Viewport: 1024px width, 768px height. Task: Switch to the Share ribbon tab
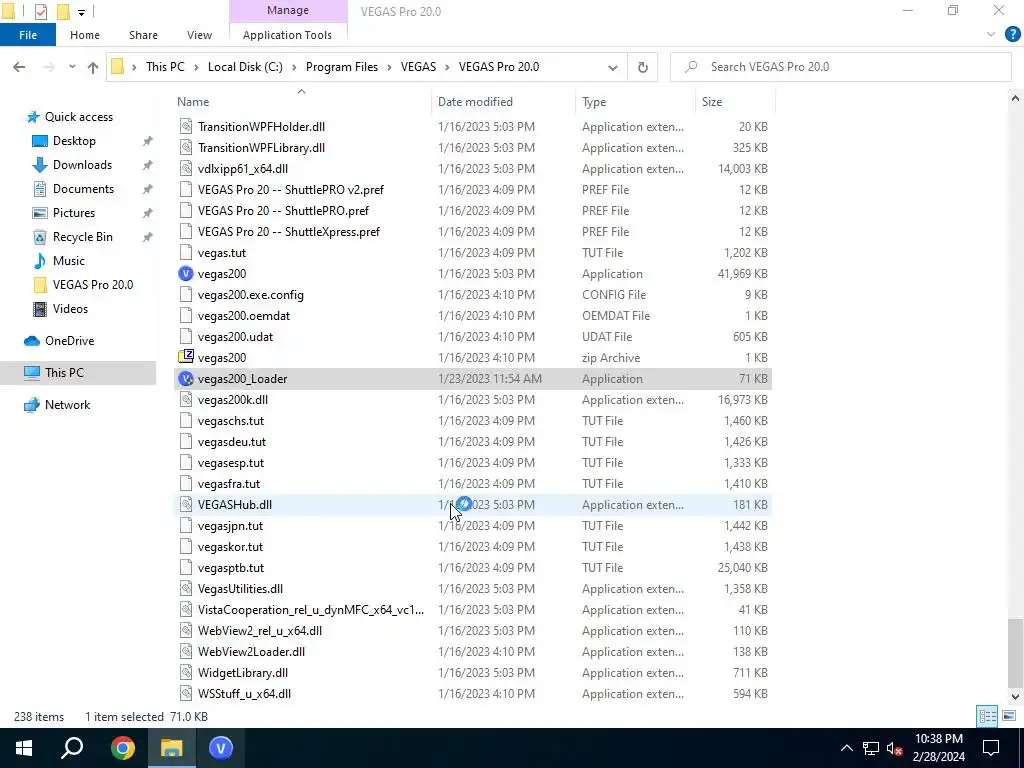(x=143, y=35)
